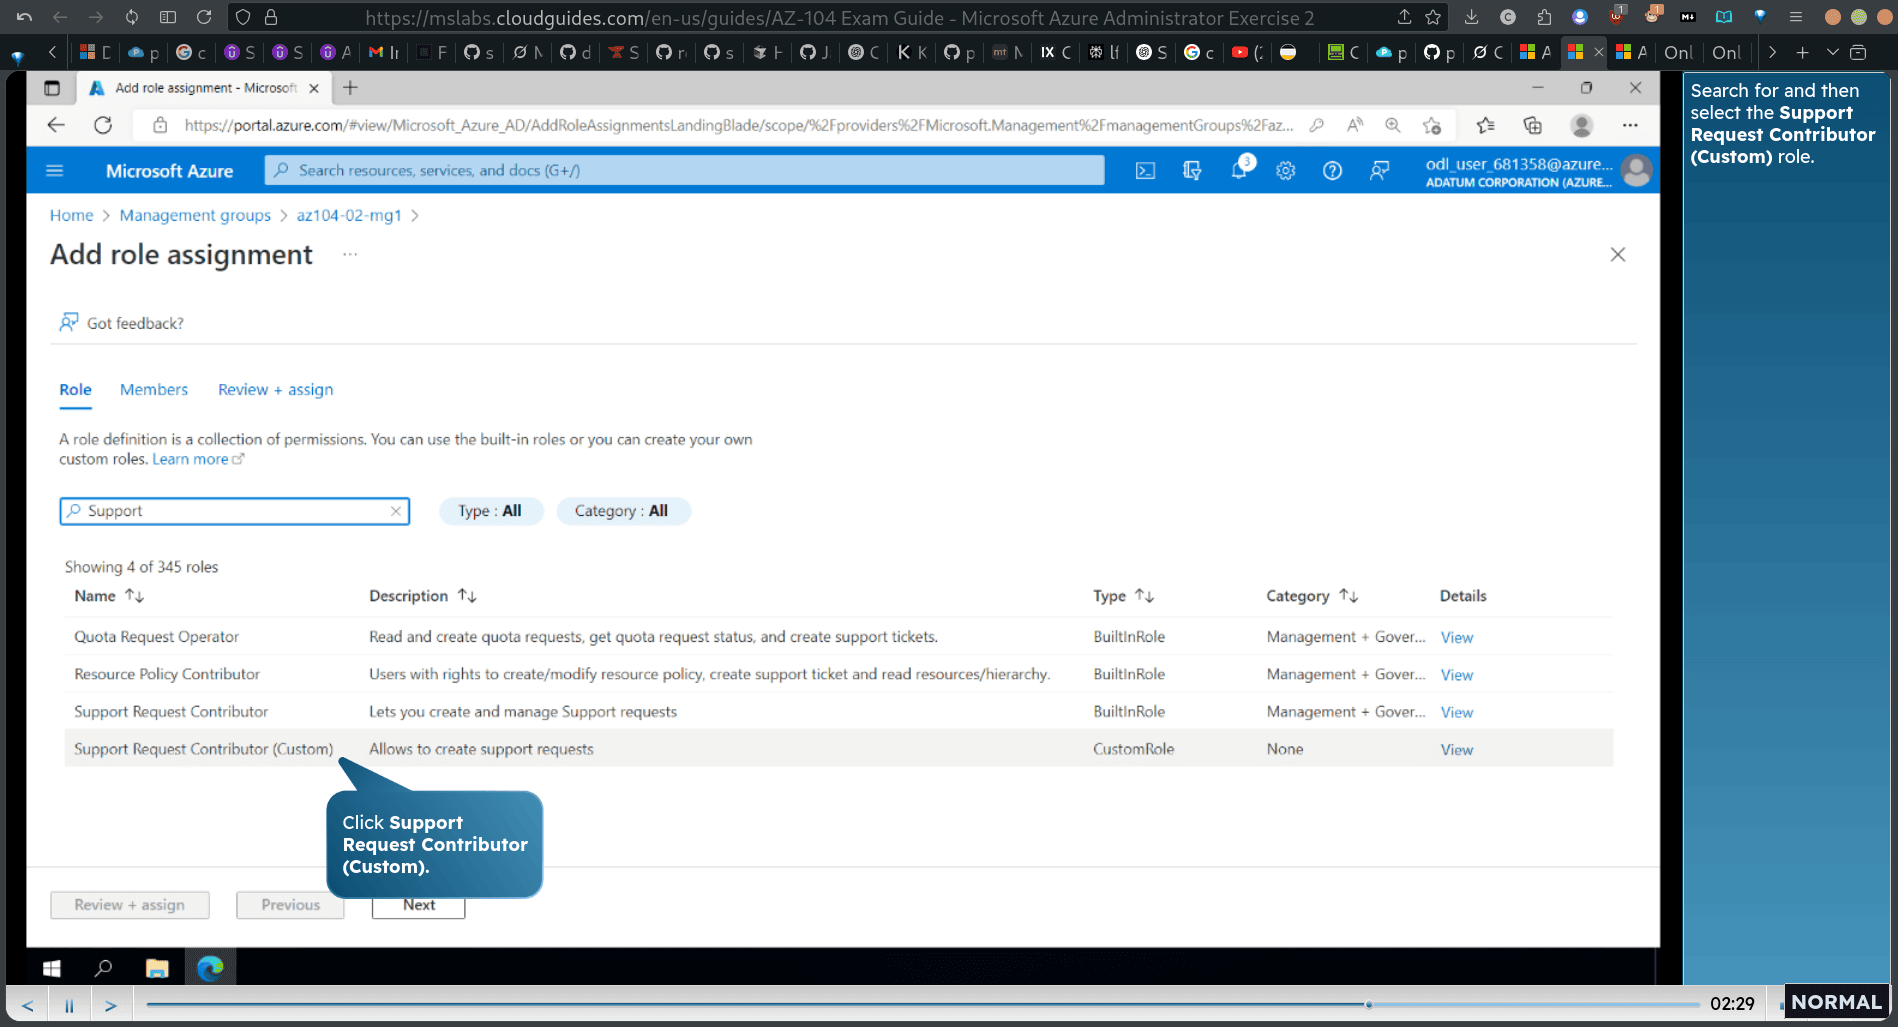
Task: Sort roles by the Category column
Action: 1312,596
